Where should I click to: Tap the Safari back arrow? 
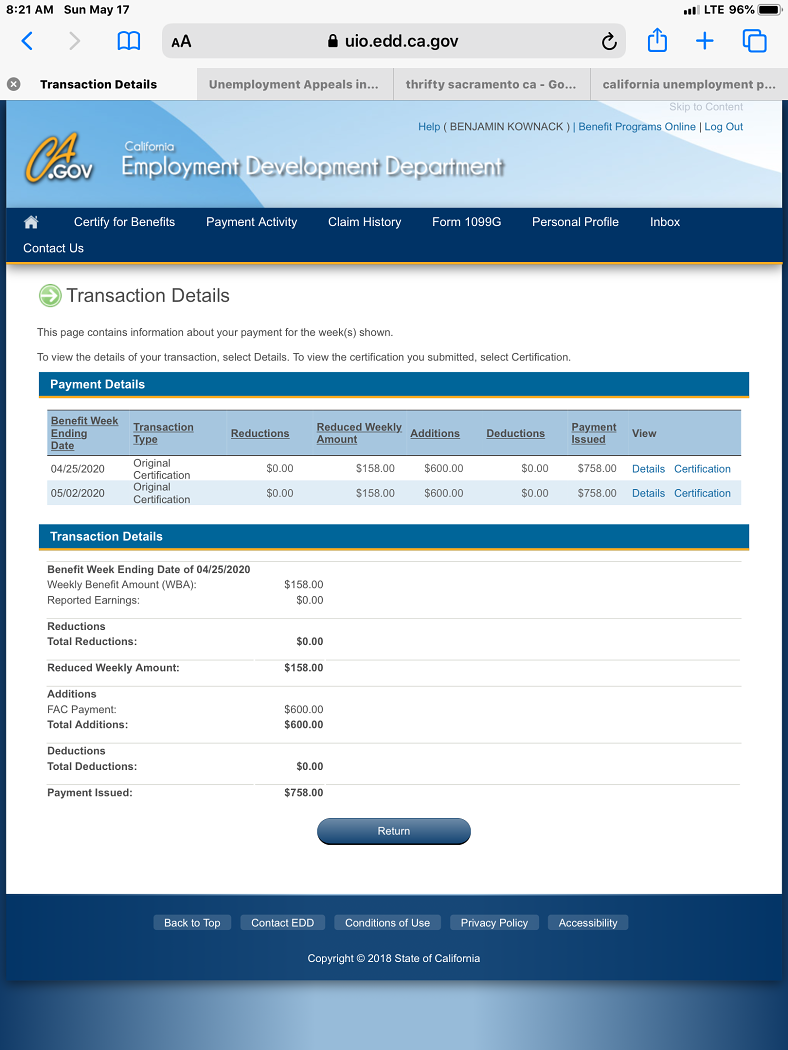(x=27, y=41)
